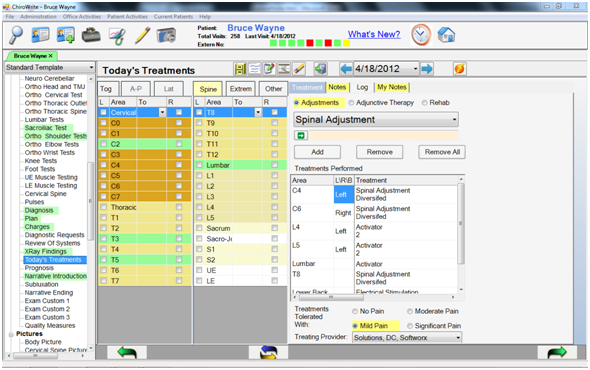Open the File menu
This screenshot has height=370, width=590.
[10, 17]
